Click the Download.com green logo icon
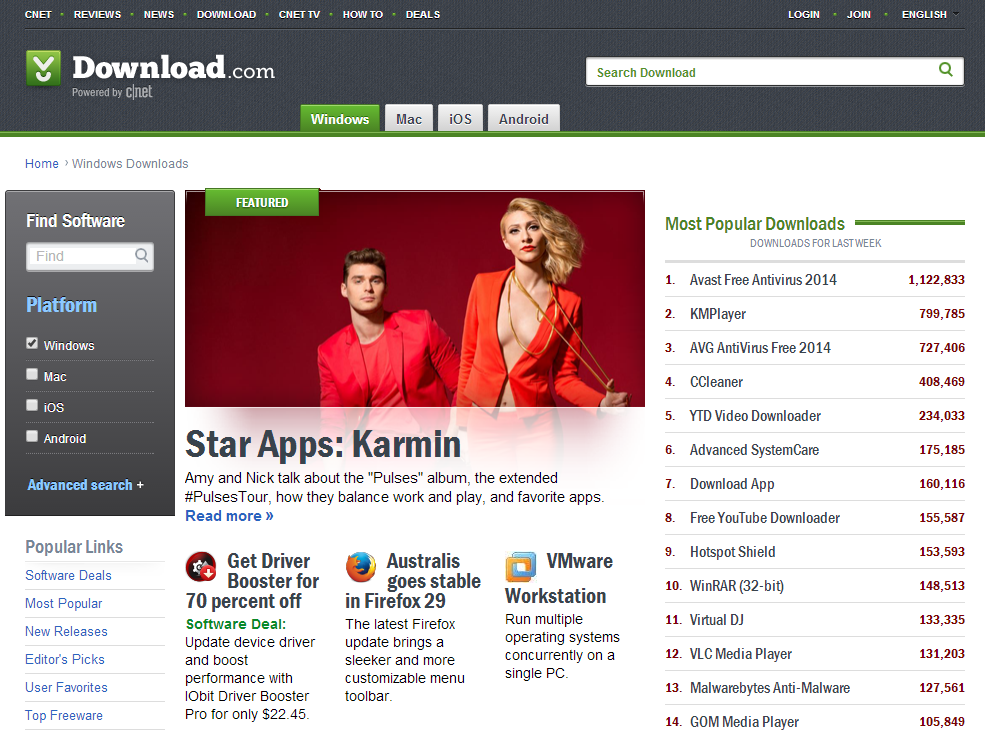This screenshot has width=985, height=734. pos(43,68)
